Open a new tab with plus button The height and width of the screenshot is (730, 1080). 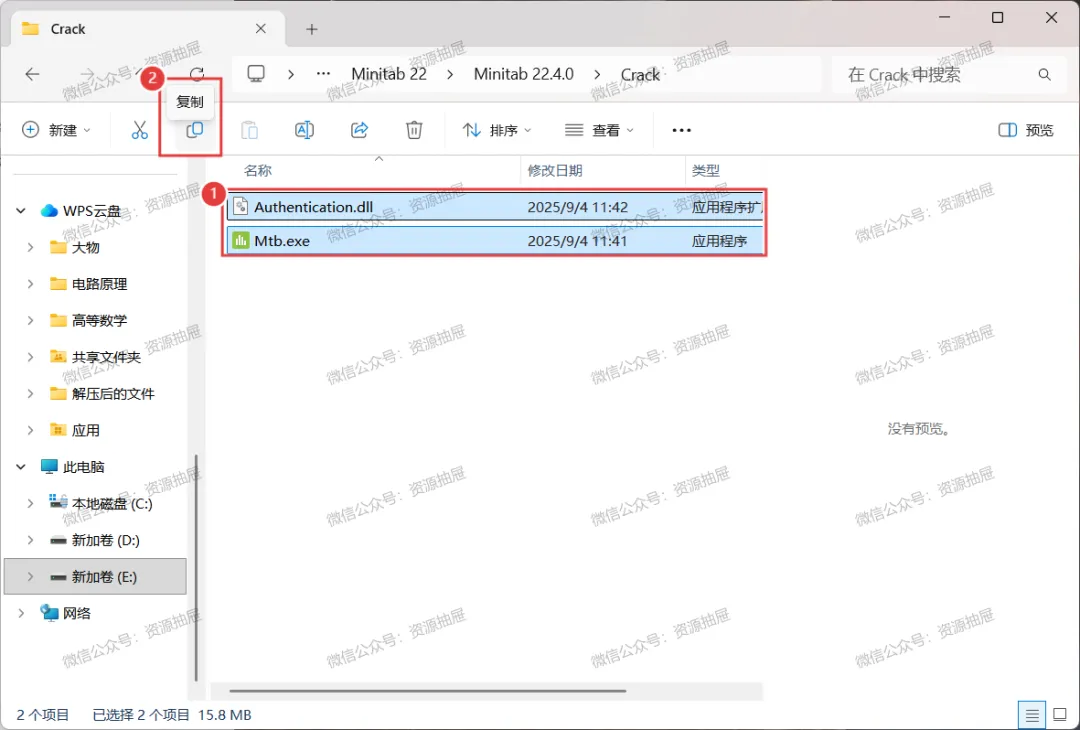[312, 29]
